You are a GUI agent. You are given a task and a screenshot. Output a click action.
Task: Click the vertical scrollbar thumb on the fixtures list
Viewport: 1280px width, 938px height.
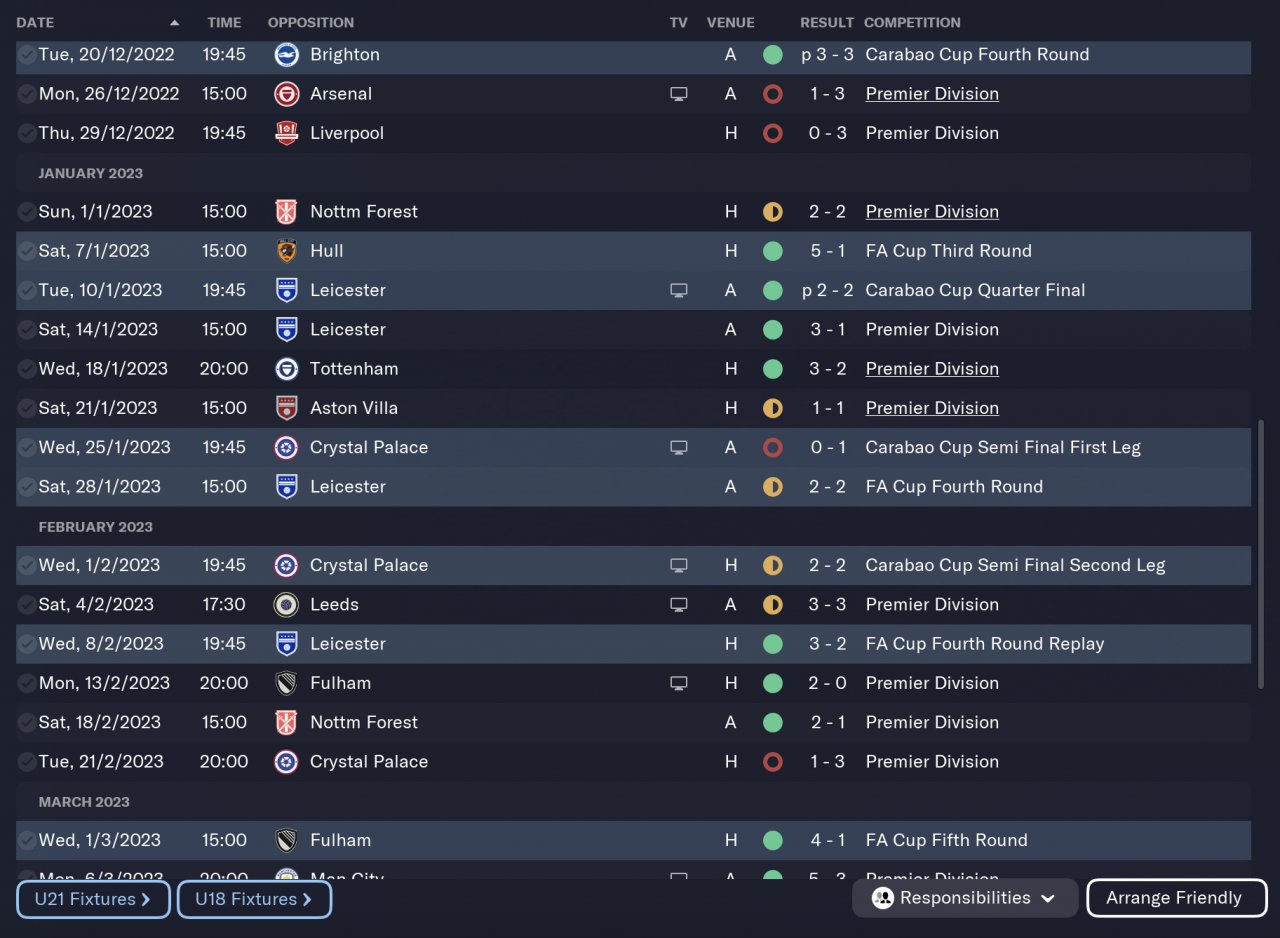1260,555
